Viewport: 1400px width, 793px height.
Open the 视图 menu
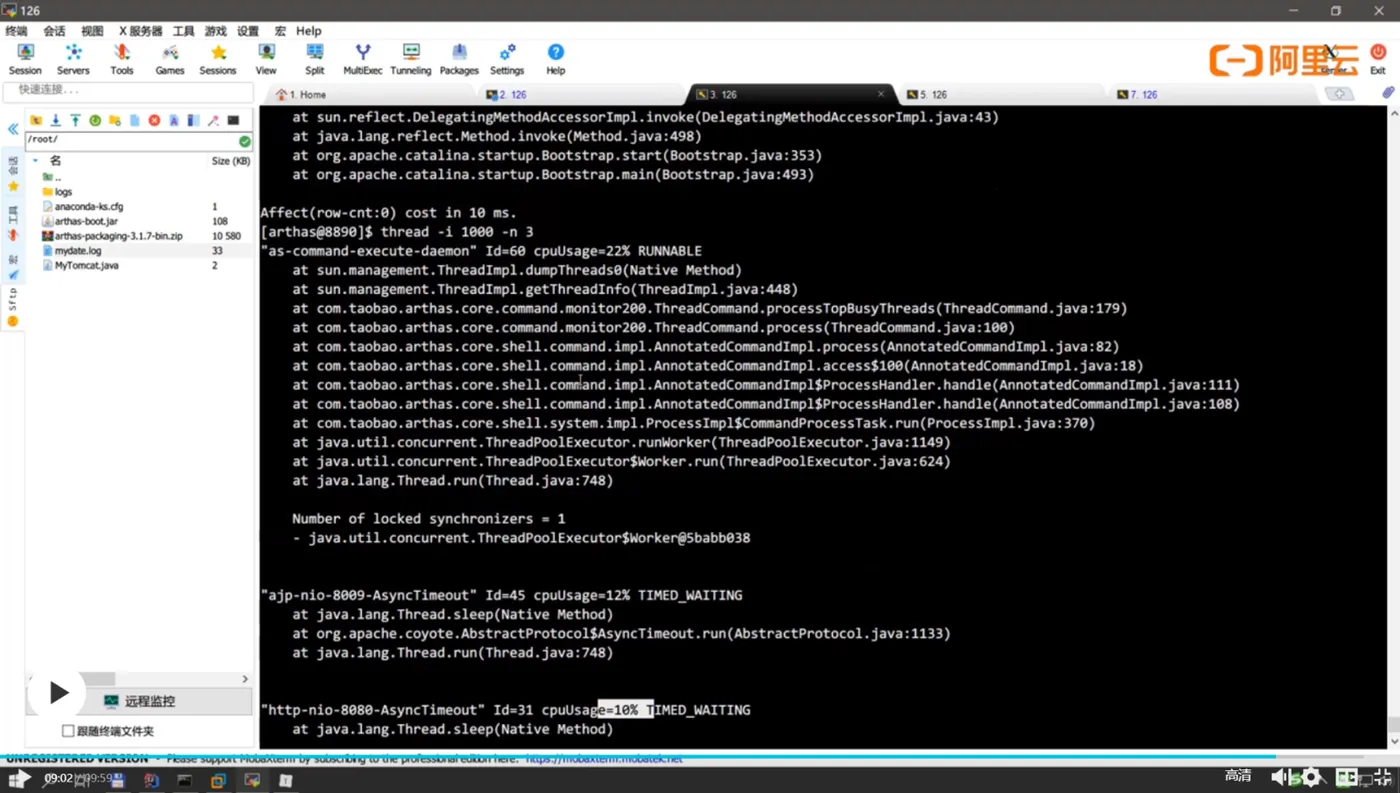[92, 31]
